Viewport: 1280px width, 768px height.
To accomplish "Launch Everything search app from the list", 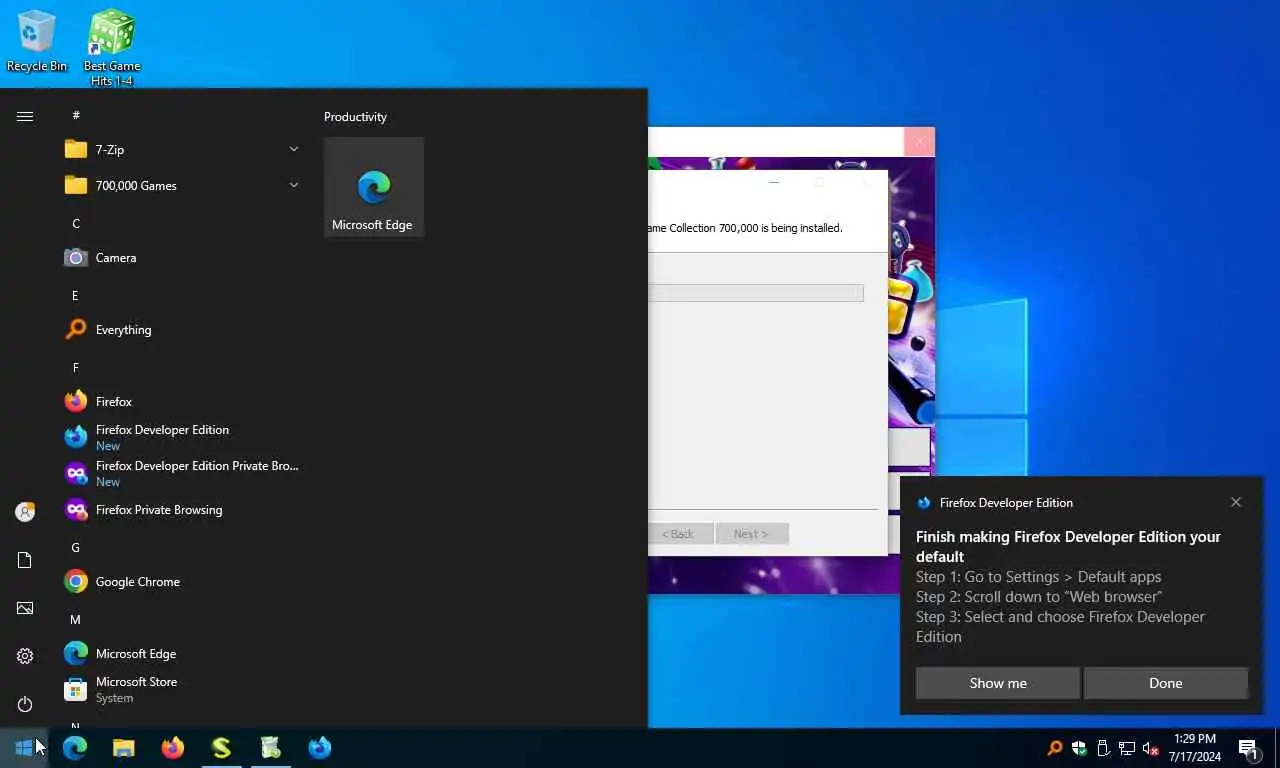I will [x=182, y=330].
